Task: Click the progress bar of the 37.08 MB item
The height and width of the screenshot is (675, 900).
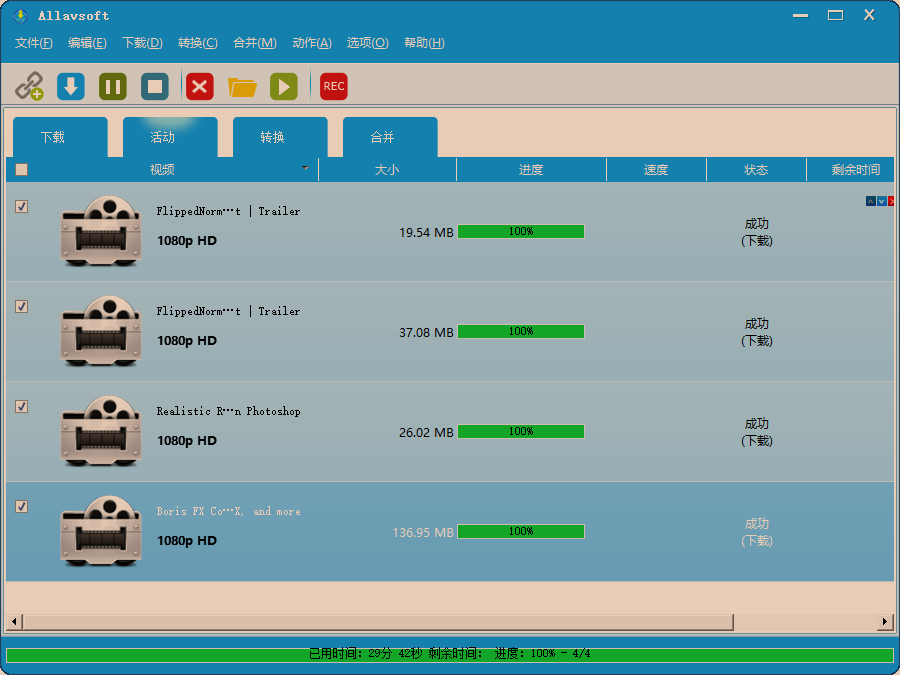Action: [x=521, y=331]
